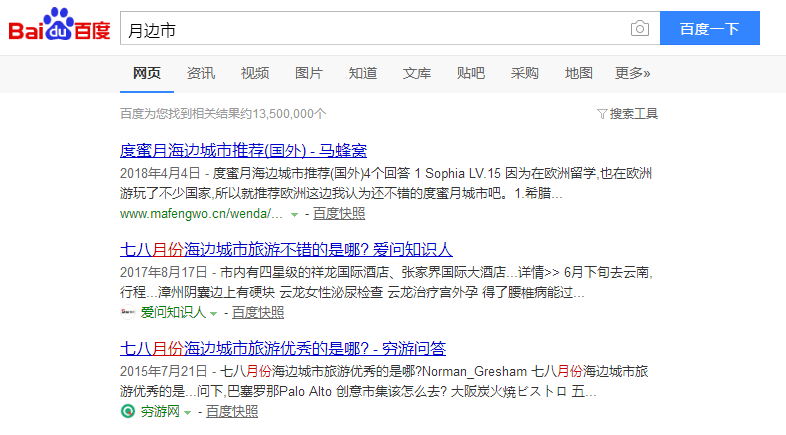
Task: Open the 知道 tab
Action: pyautogui.click(x=363, y=73)
